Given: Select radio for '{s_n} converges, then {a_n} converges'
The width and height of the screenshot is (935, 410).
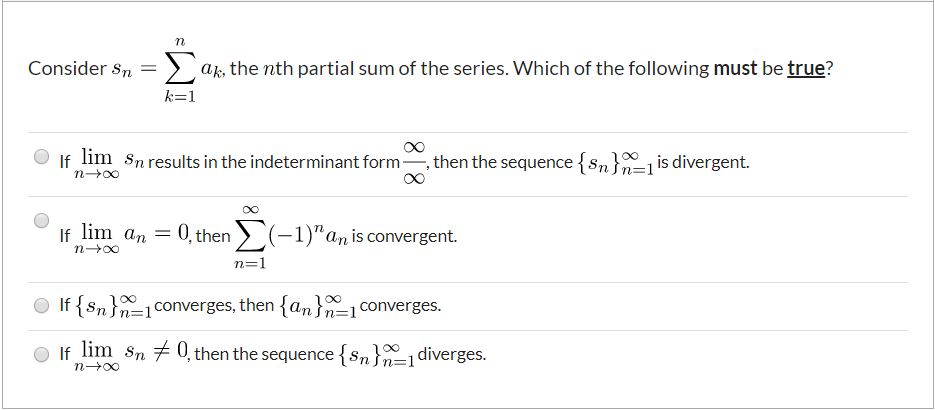Looking at the screenshot, I should click(x=41, y=306).
